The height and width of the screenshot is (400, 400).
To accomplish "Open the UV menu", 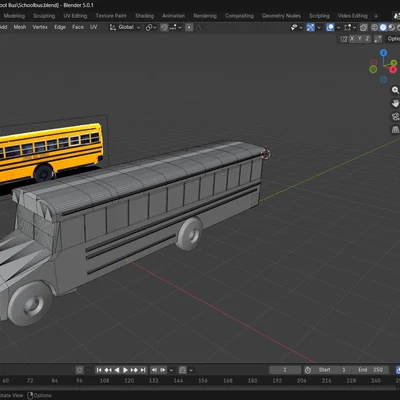I will pyautogui.click(x=94, y=27).
